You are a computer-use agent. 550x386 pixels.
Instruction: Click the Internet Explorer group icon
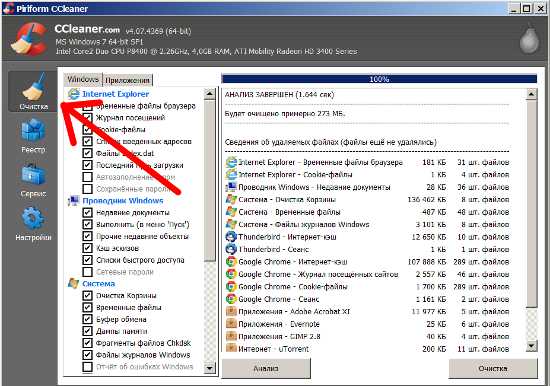click(x=74, y=94)
